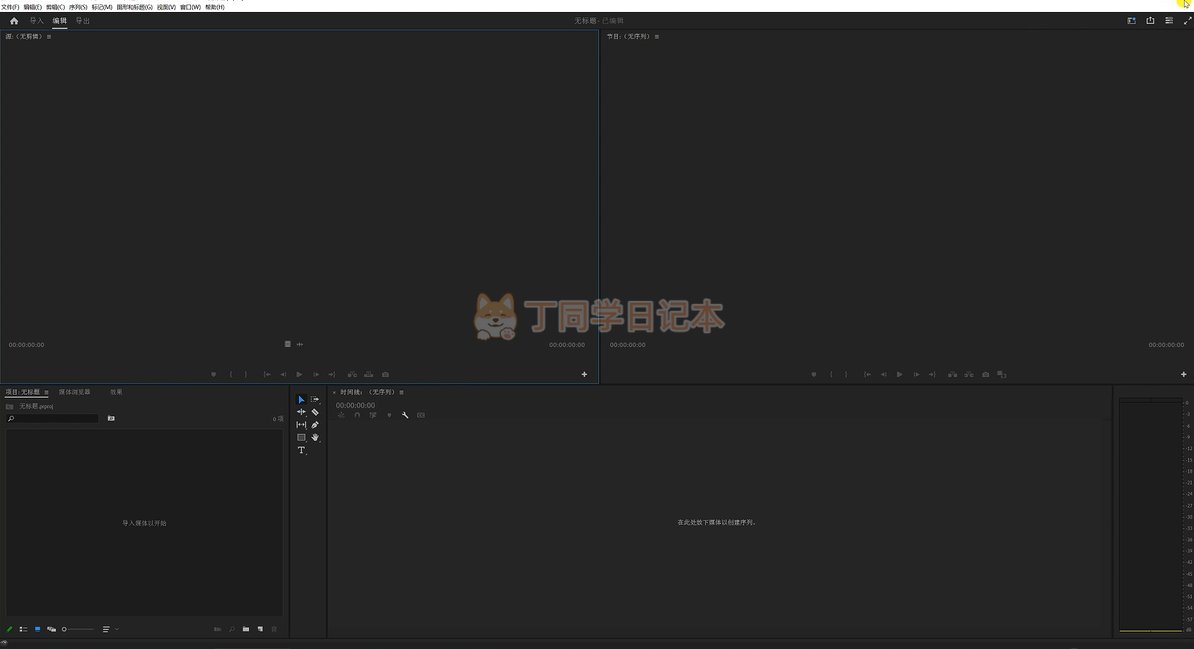The height and width of the screenshot is (649, 1194).
Task: Expand the Program monitor panel menu
Action: click(657, 36)
